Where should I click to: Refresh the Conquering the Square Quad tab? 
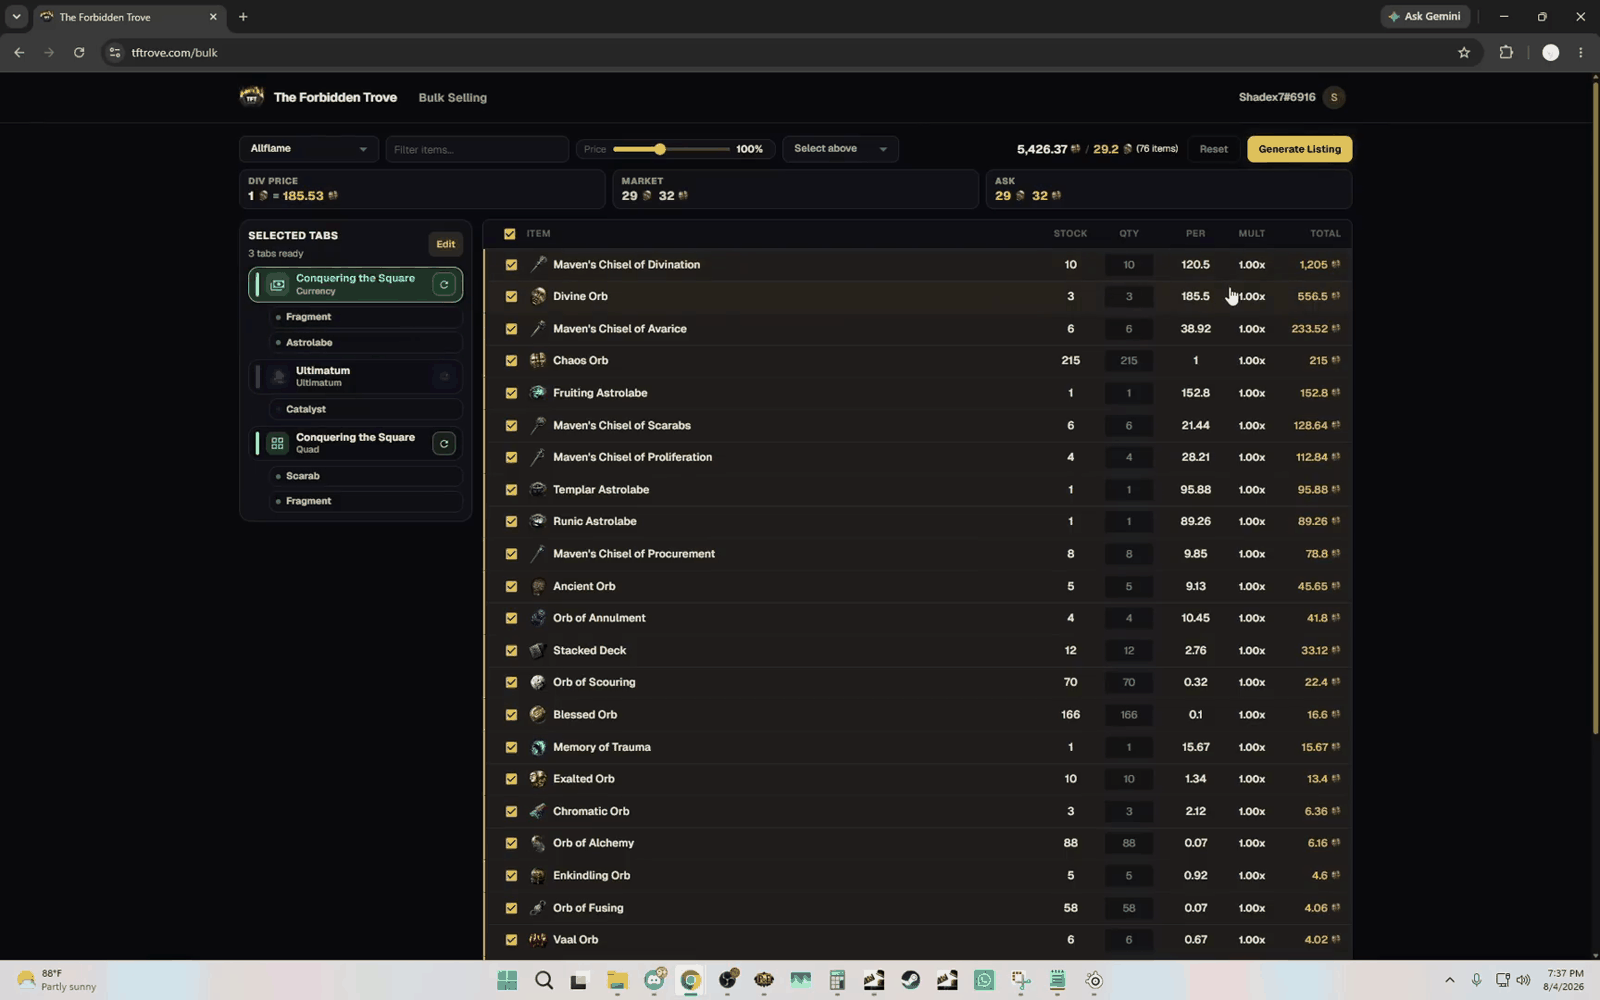point(444,444)
